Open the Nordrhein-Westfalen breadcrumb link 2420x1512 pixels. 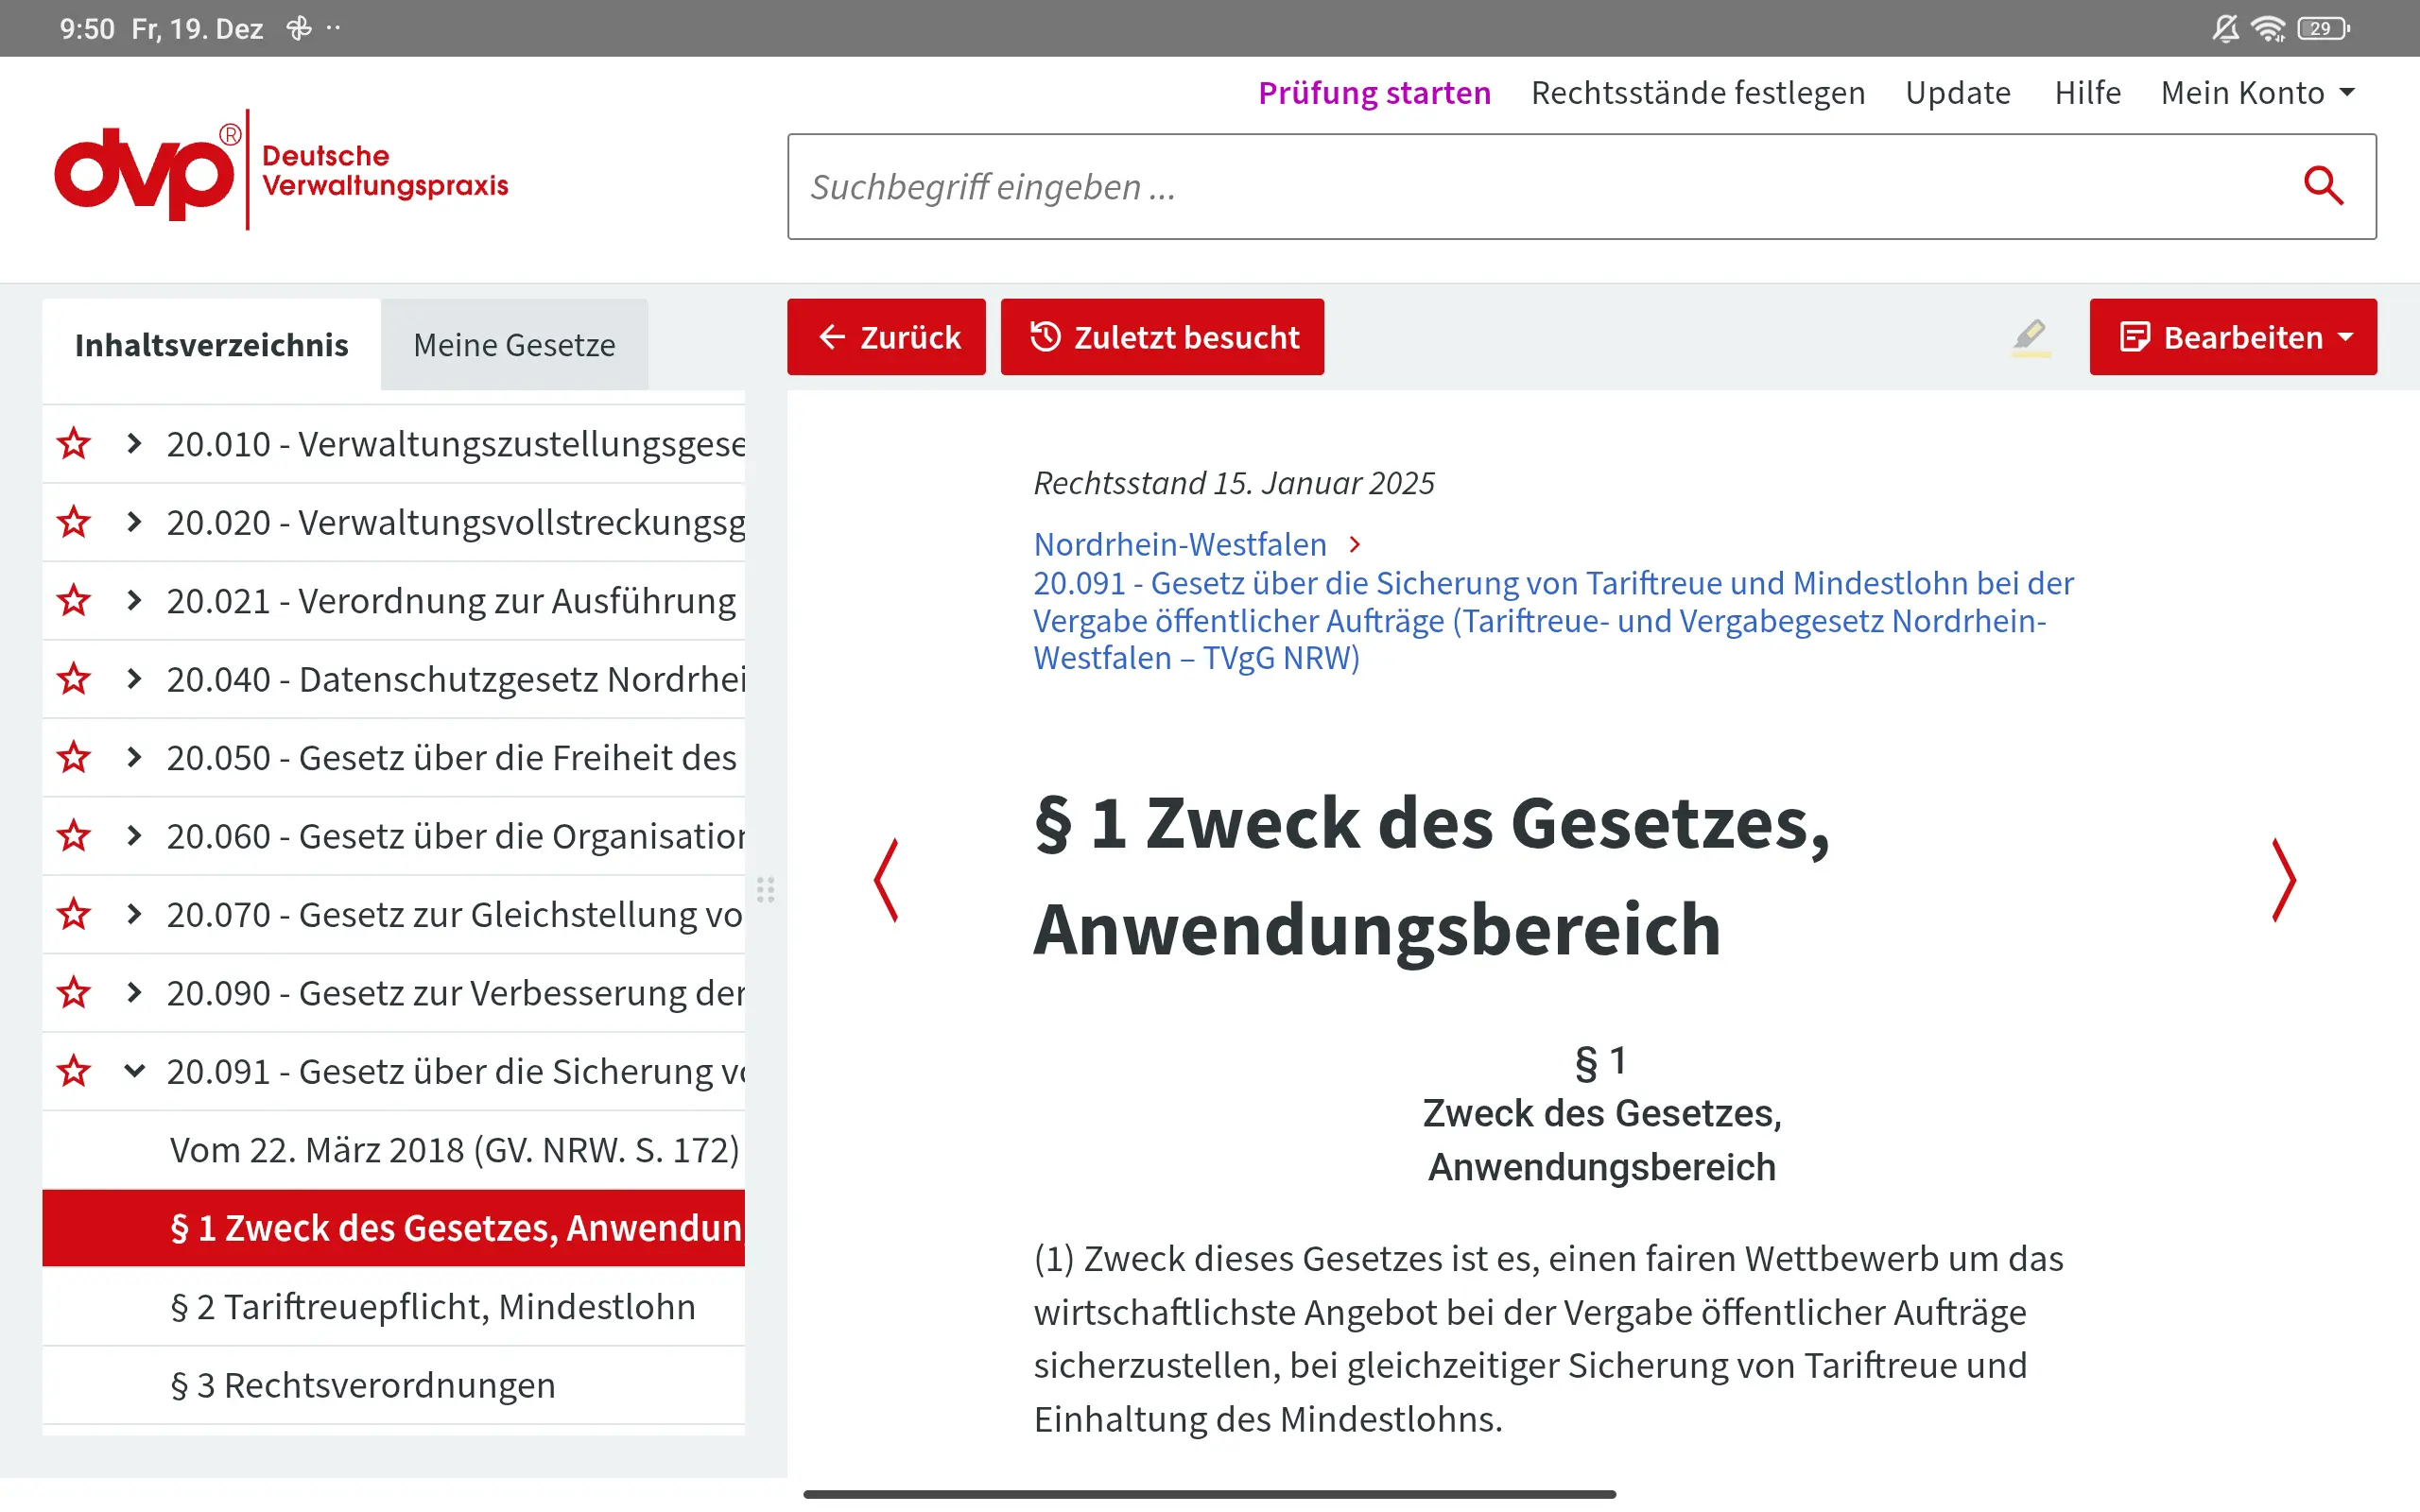(1180, 544)
